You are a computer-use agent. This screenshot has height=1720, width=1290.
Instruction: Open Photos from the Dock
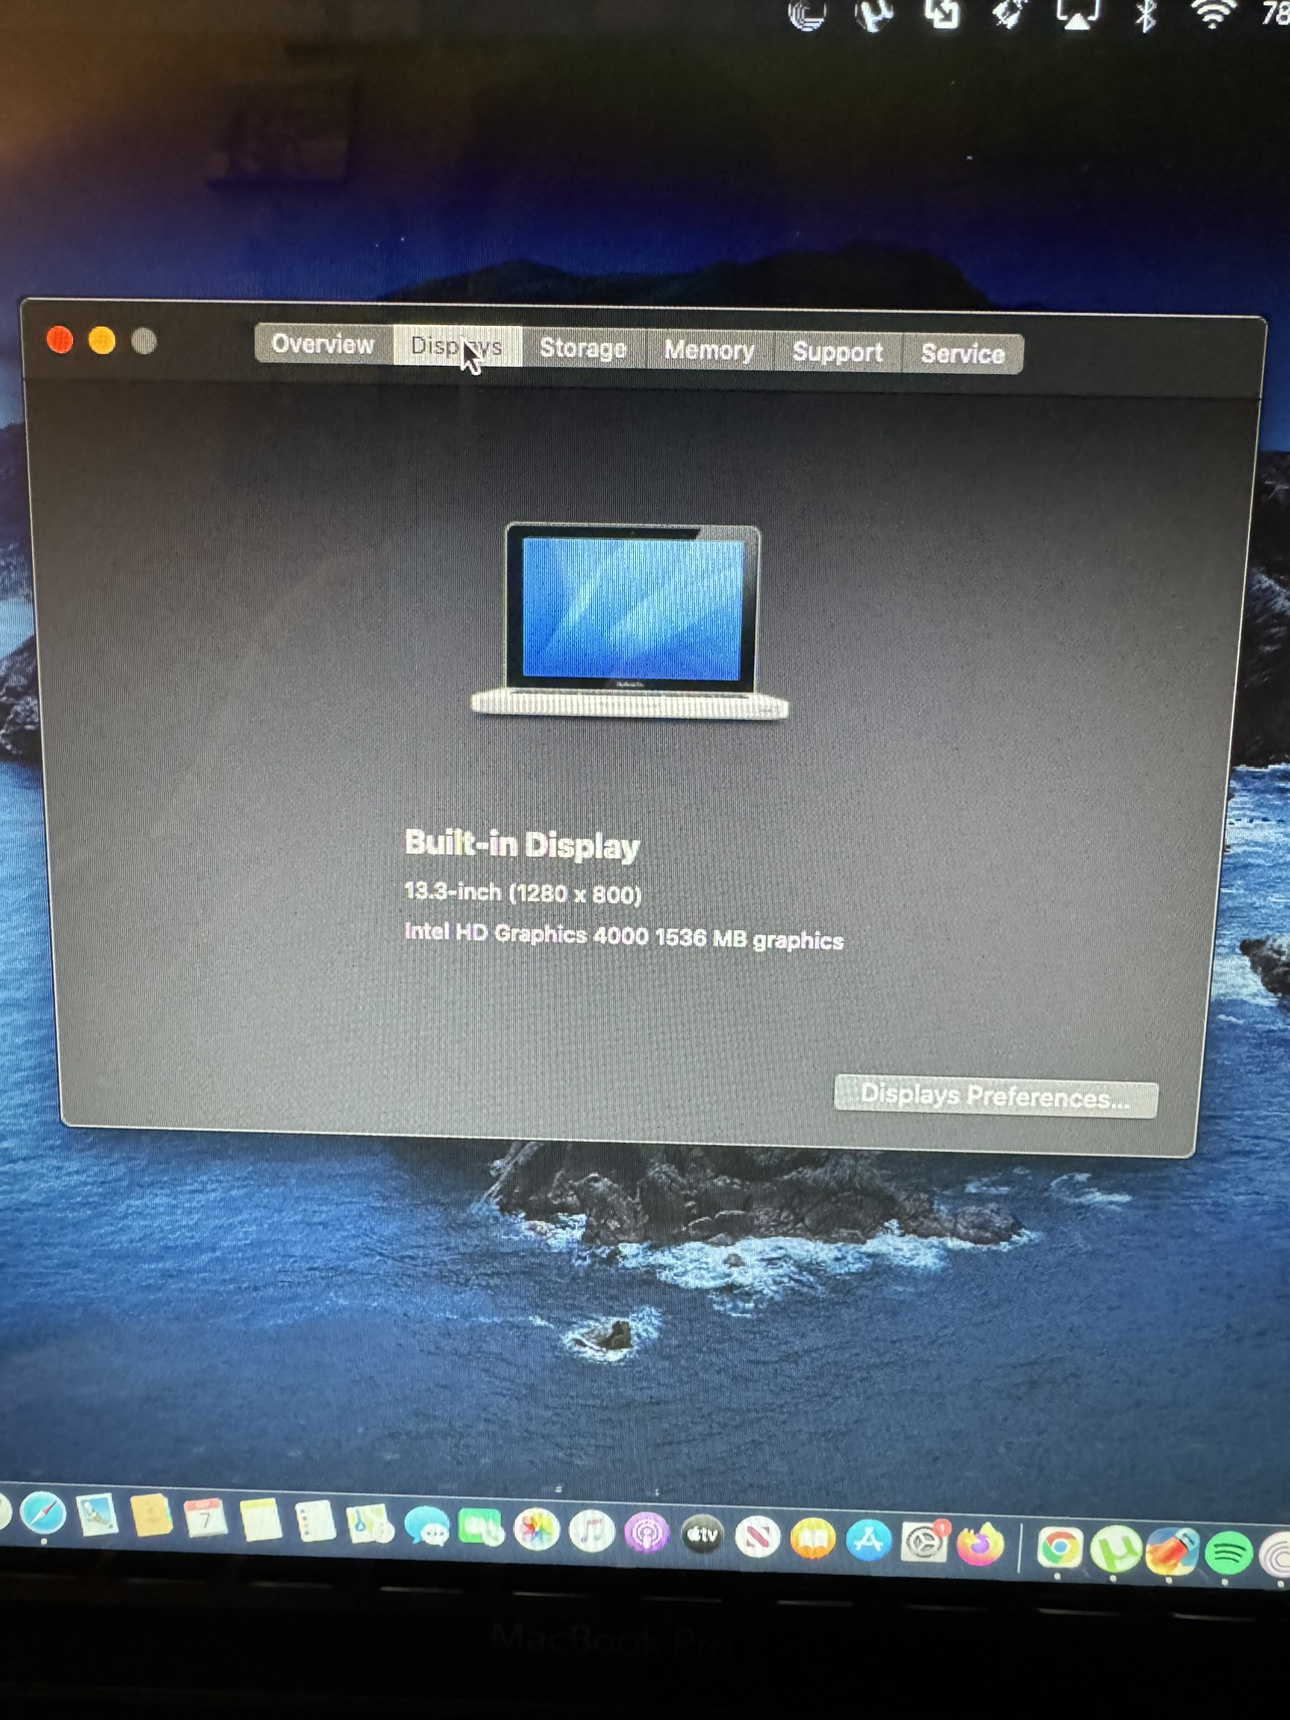(537, 1530)
